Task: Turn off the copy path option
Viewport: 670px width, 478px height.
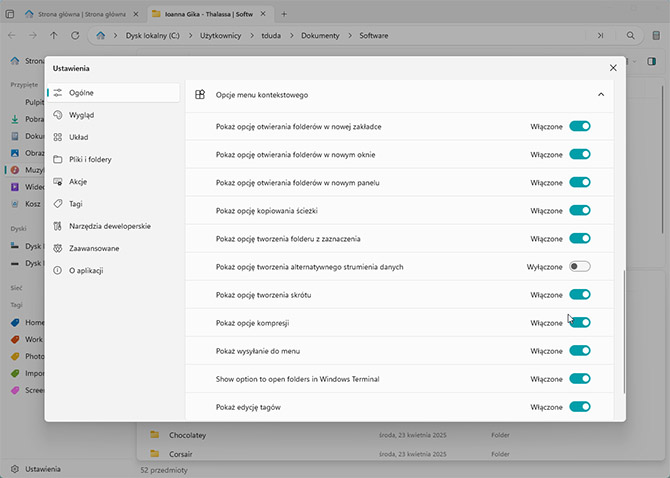Action: pos(580,211)
